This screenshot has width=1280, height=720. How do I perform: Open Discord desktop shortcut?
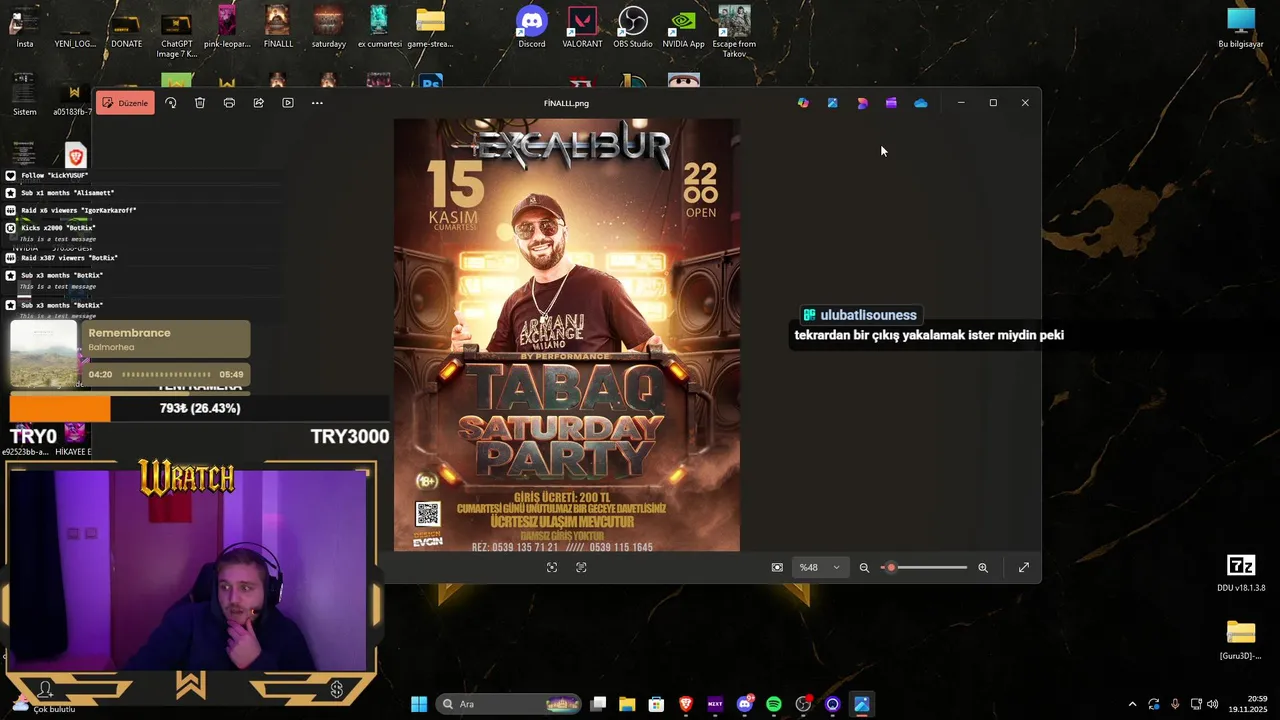point(532,27)
